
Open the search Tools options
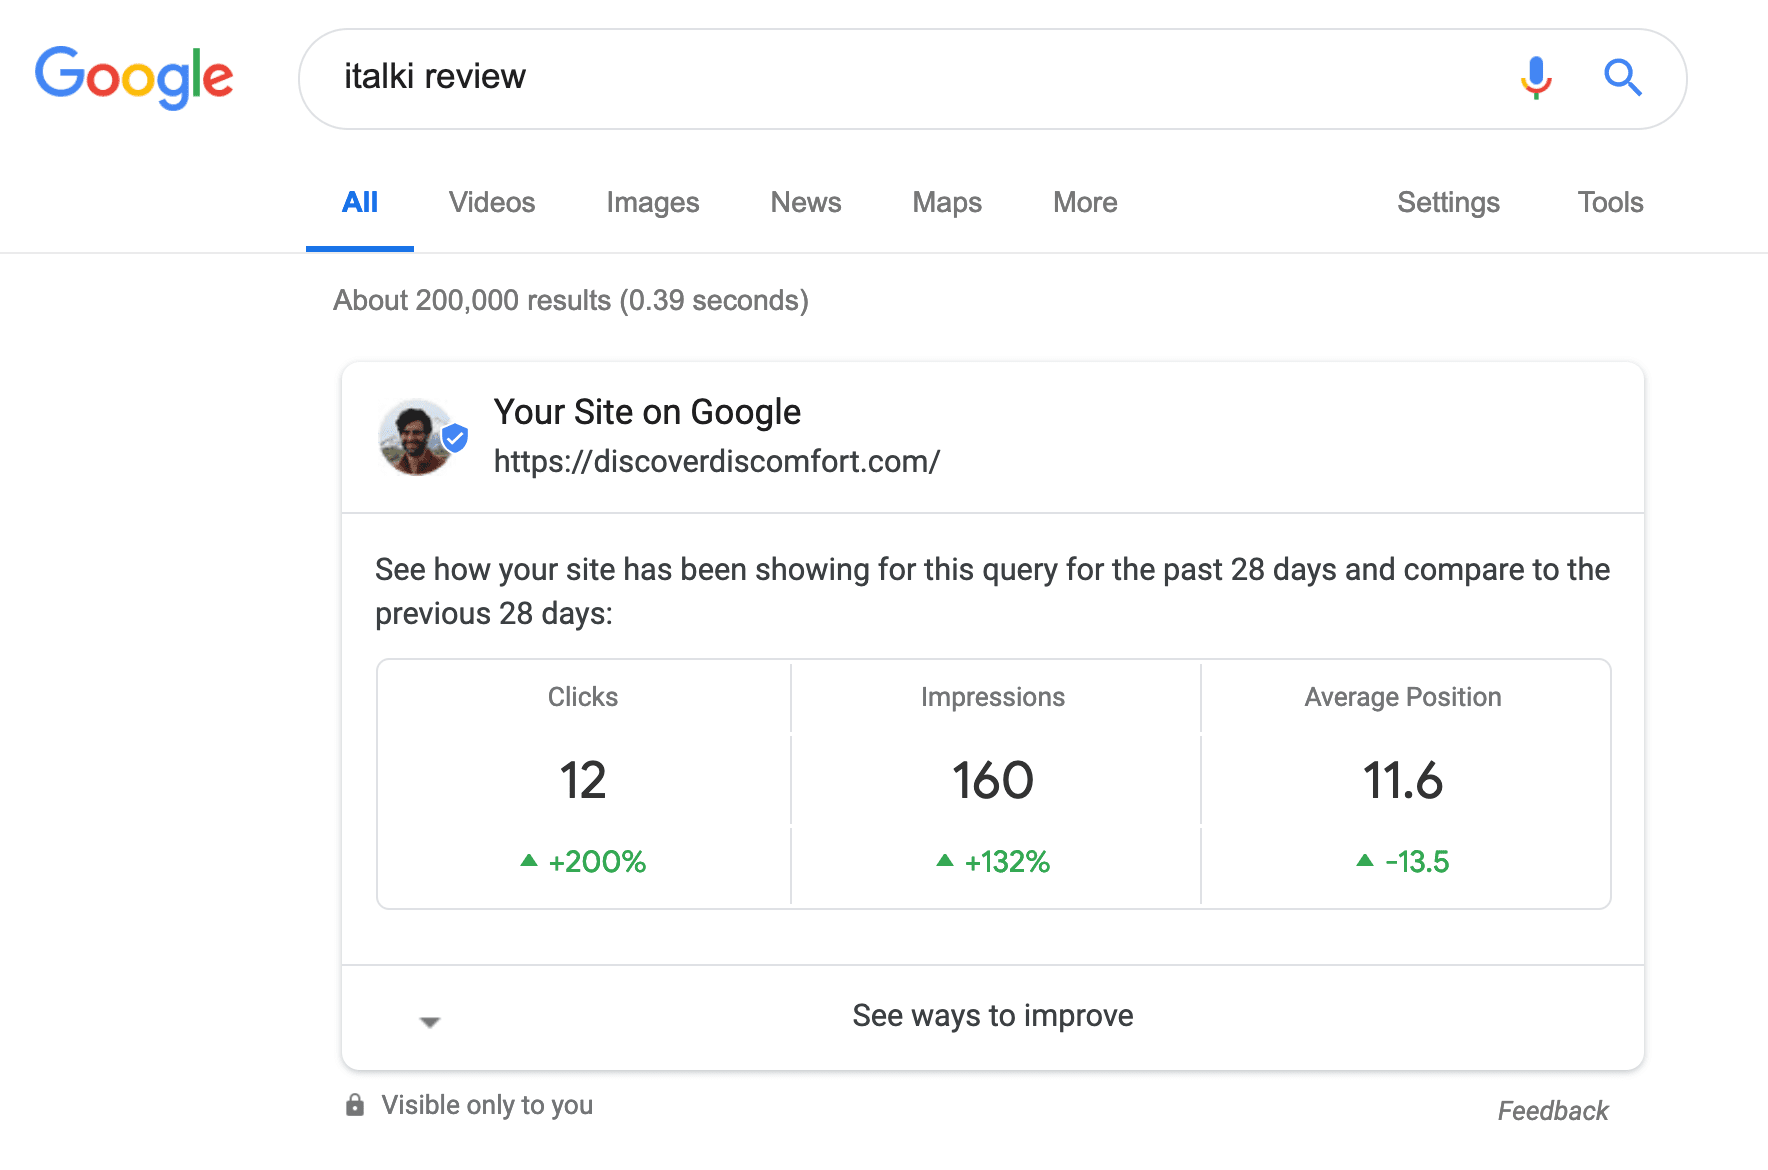click(1610, 203)
